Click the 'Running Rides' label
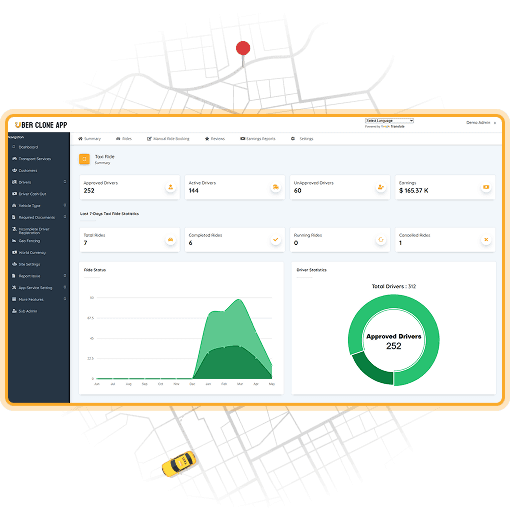510x520 pixels. coord(308,235)
